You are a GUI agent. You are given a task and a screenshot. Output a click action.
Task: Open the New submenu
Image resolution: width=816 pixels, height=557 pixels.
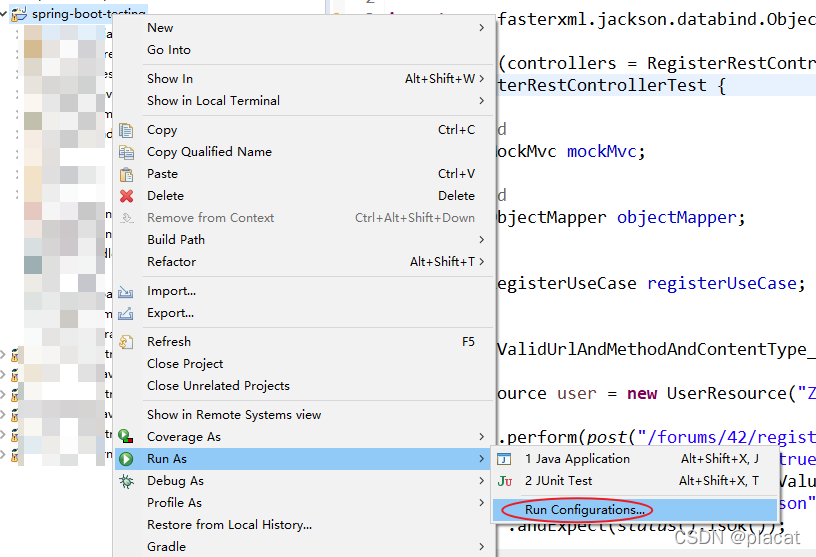304,28
